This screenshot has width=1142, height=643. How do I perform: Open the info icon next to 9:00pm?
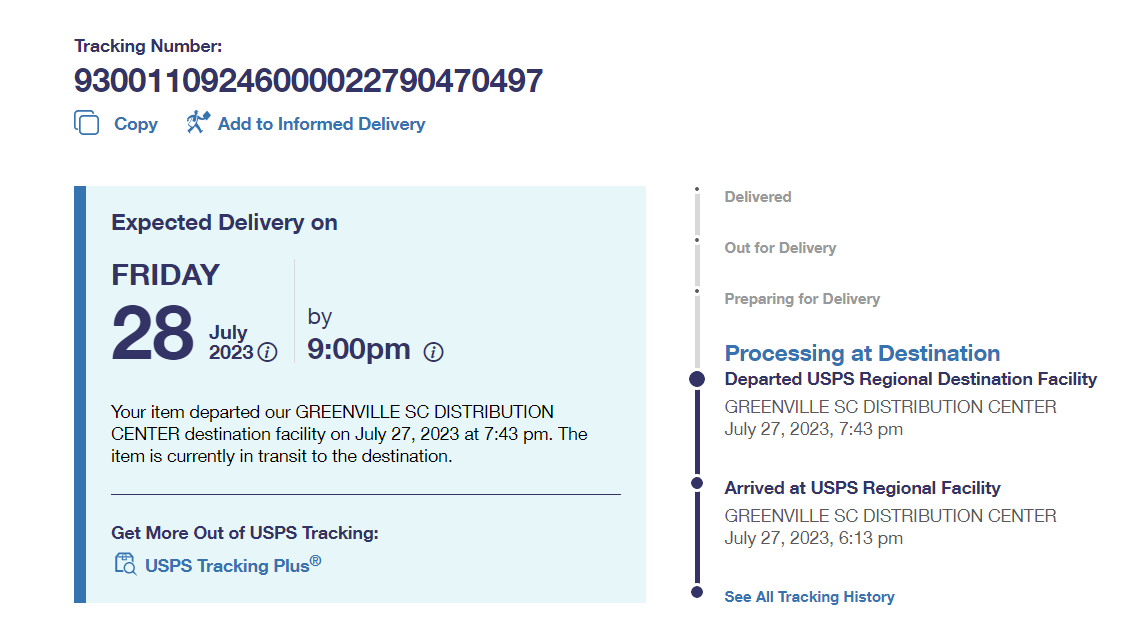tap(433, 351)
